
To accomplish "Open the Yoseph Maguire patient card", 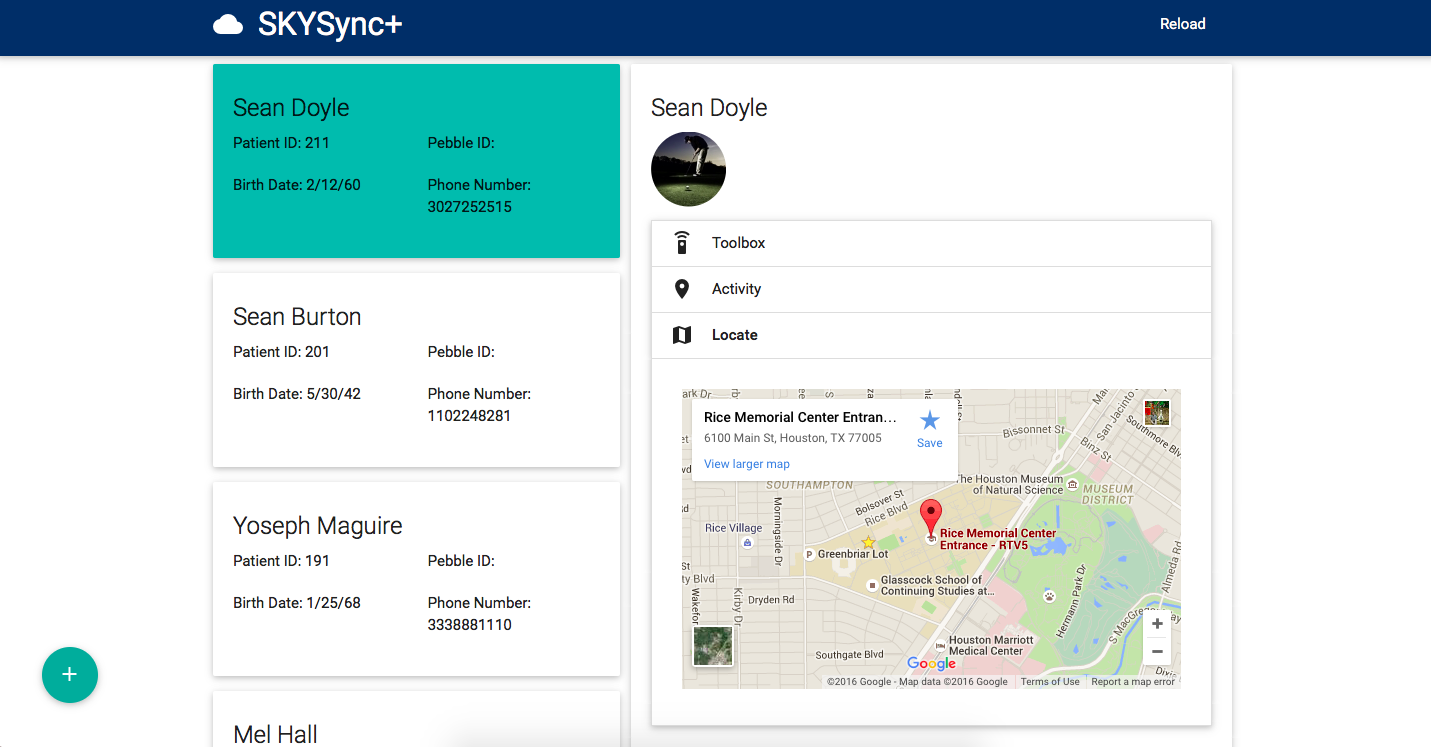I will (x=416, y=579).
